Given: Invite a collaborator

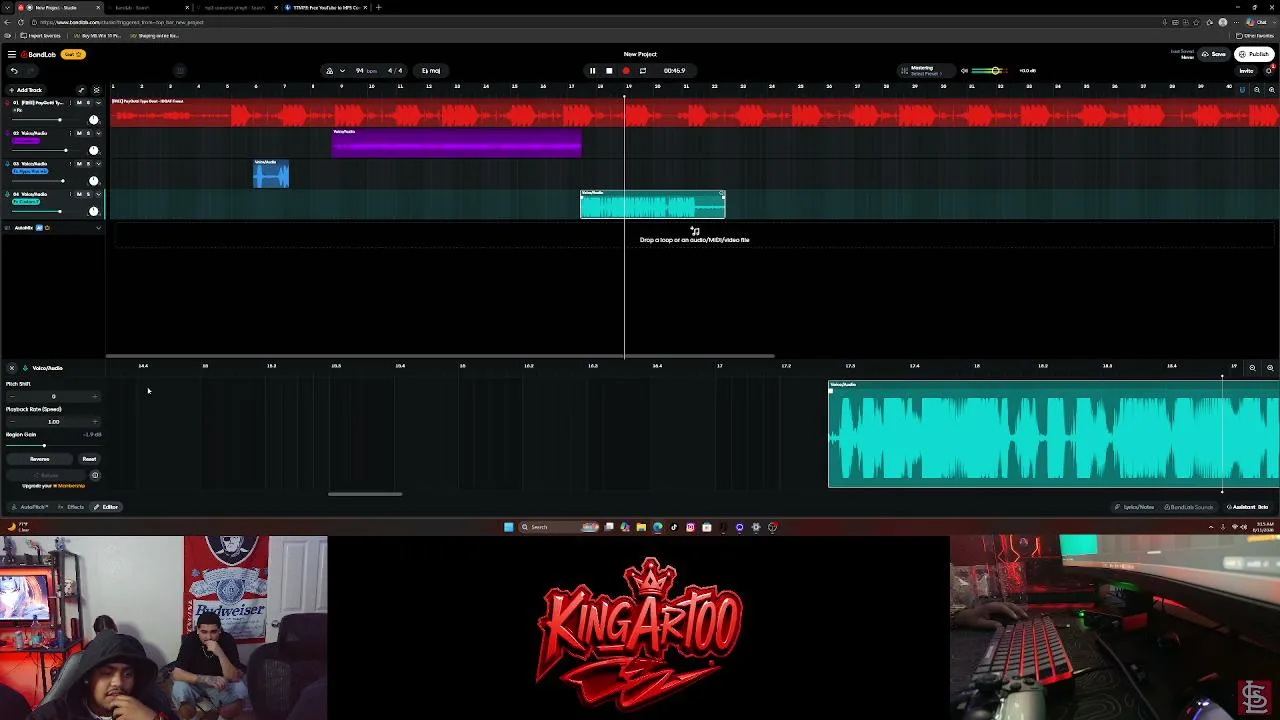Looking at the screenshot, I should point(1246,71).
